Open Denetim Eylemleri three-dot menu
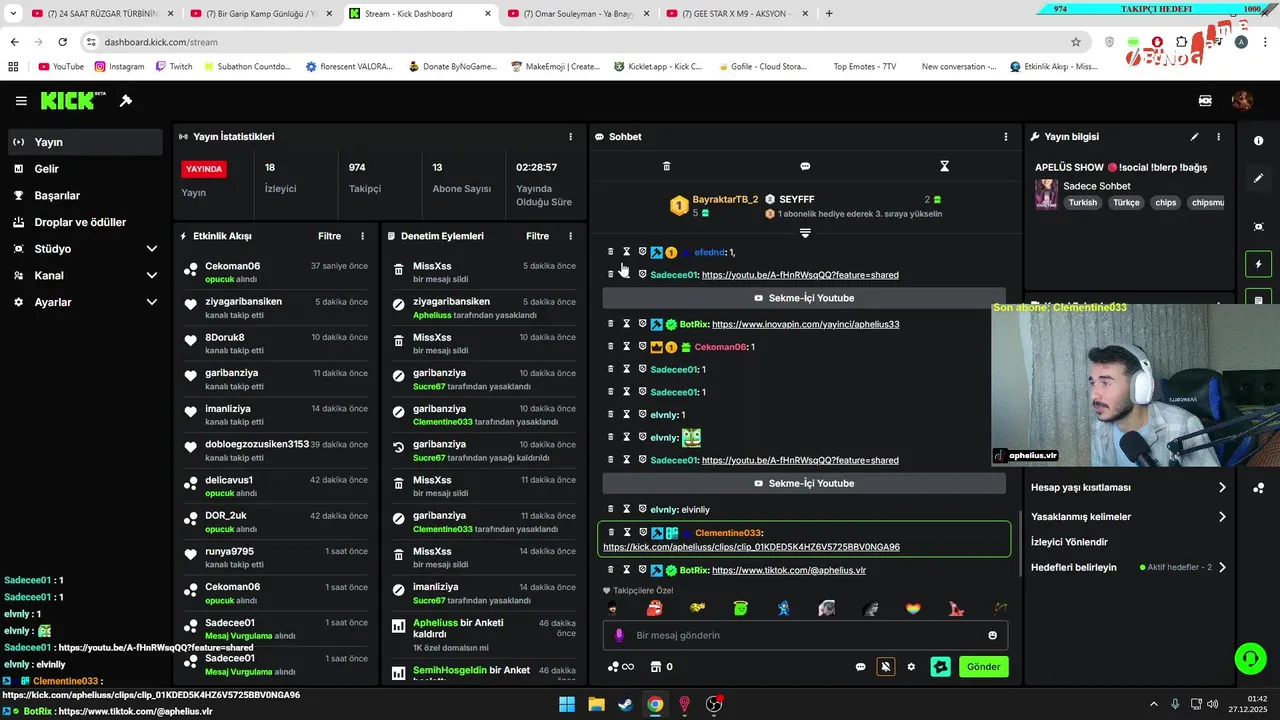 click(571, 237)
